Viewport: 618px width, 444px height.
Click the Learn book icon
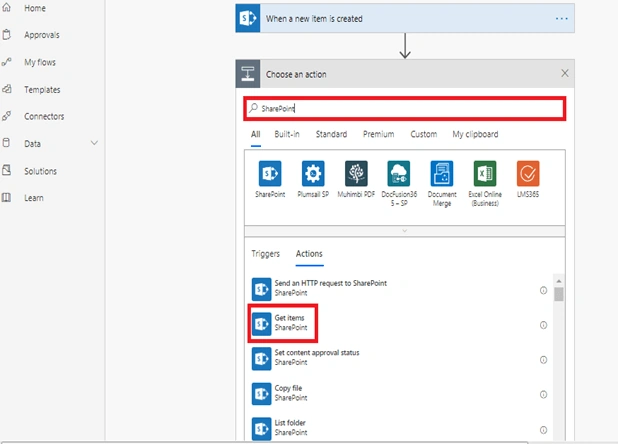(7, 197)
